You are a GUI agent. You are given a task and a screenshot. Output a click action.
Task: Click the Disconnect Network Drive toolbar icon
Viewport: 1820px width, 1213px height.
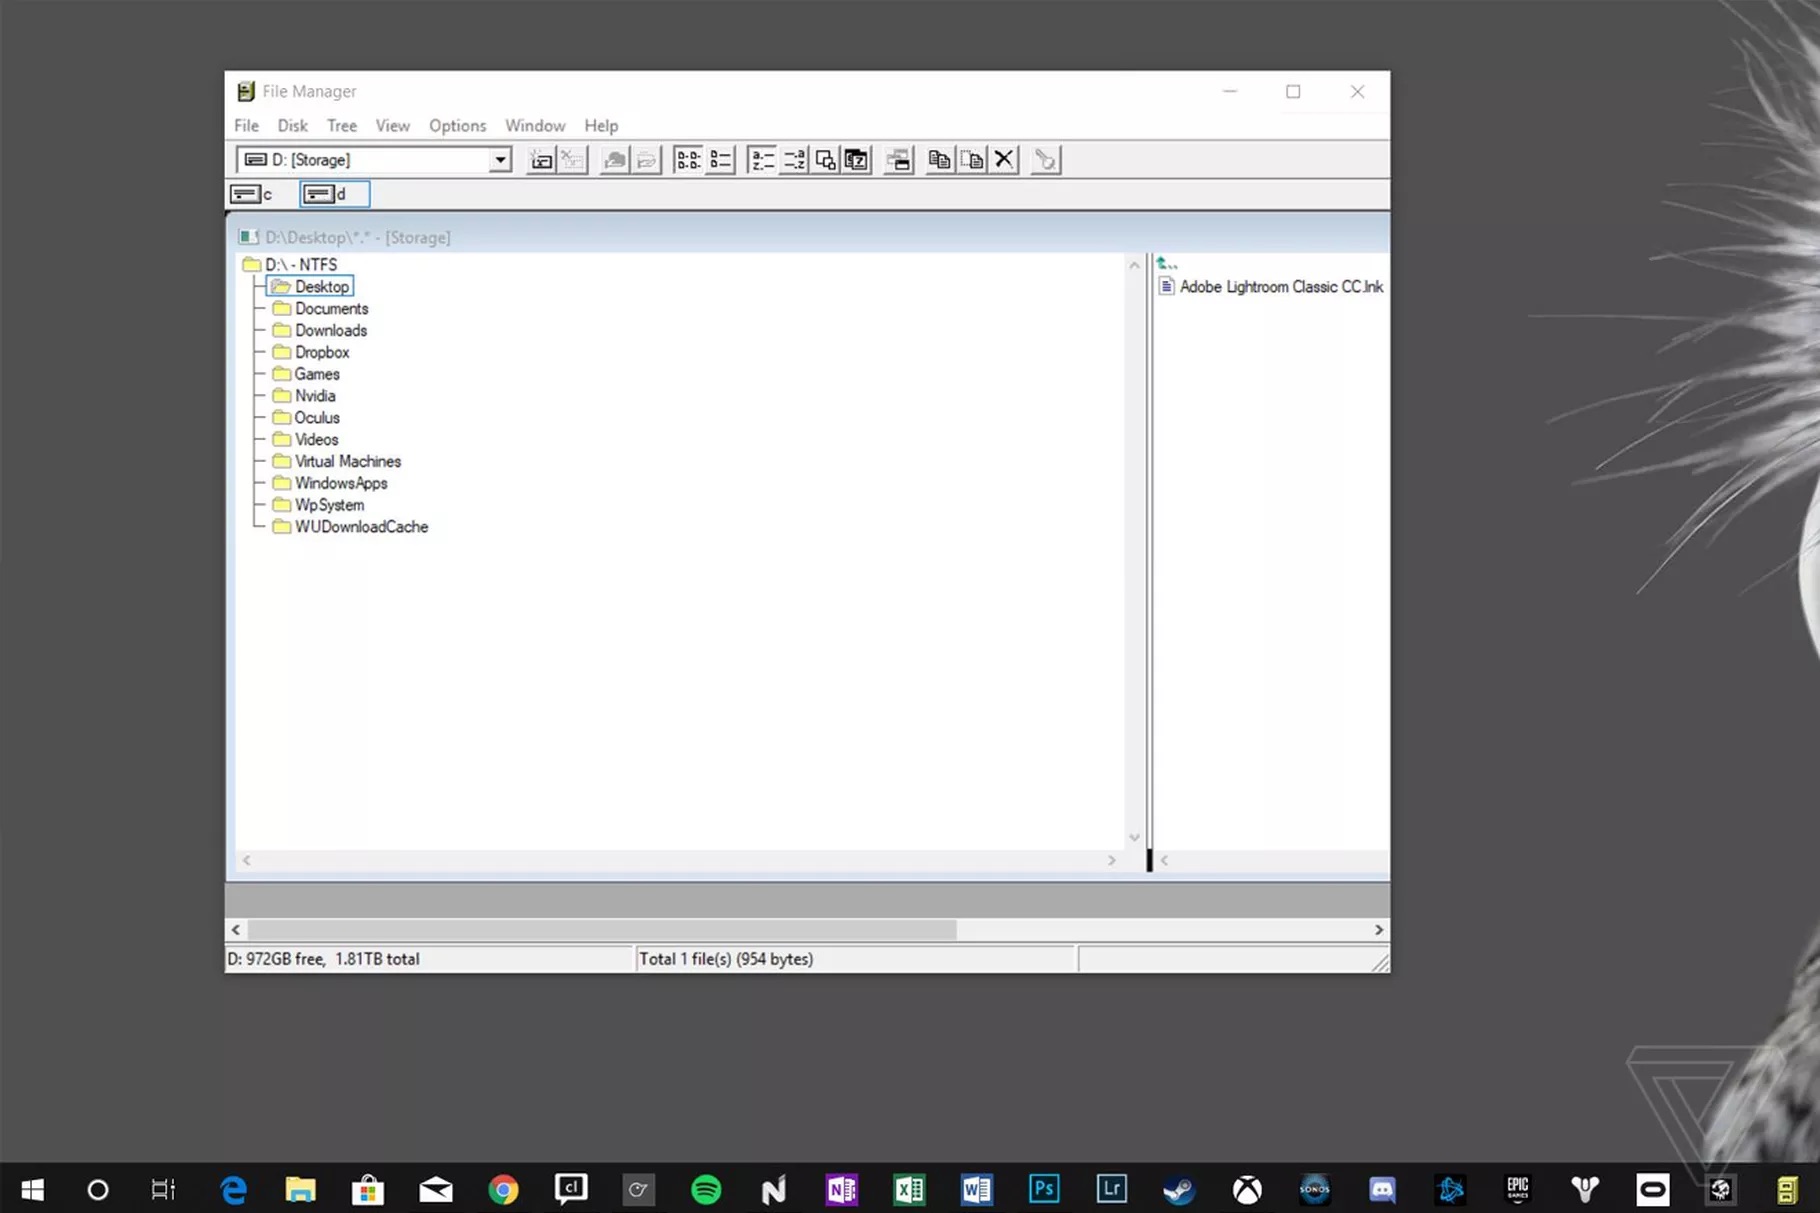click(646, 159)
